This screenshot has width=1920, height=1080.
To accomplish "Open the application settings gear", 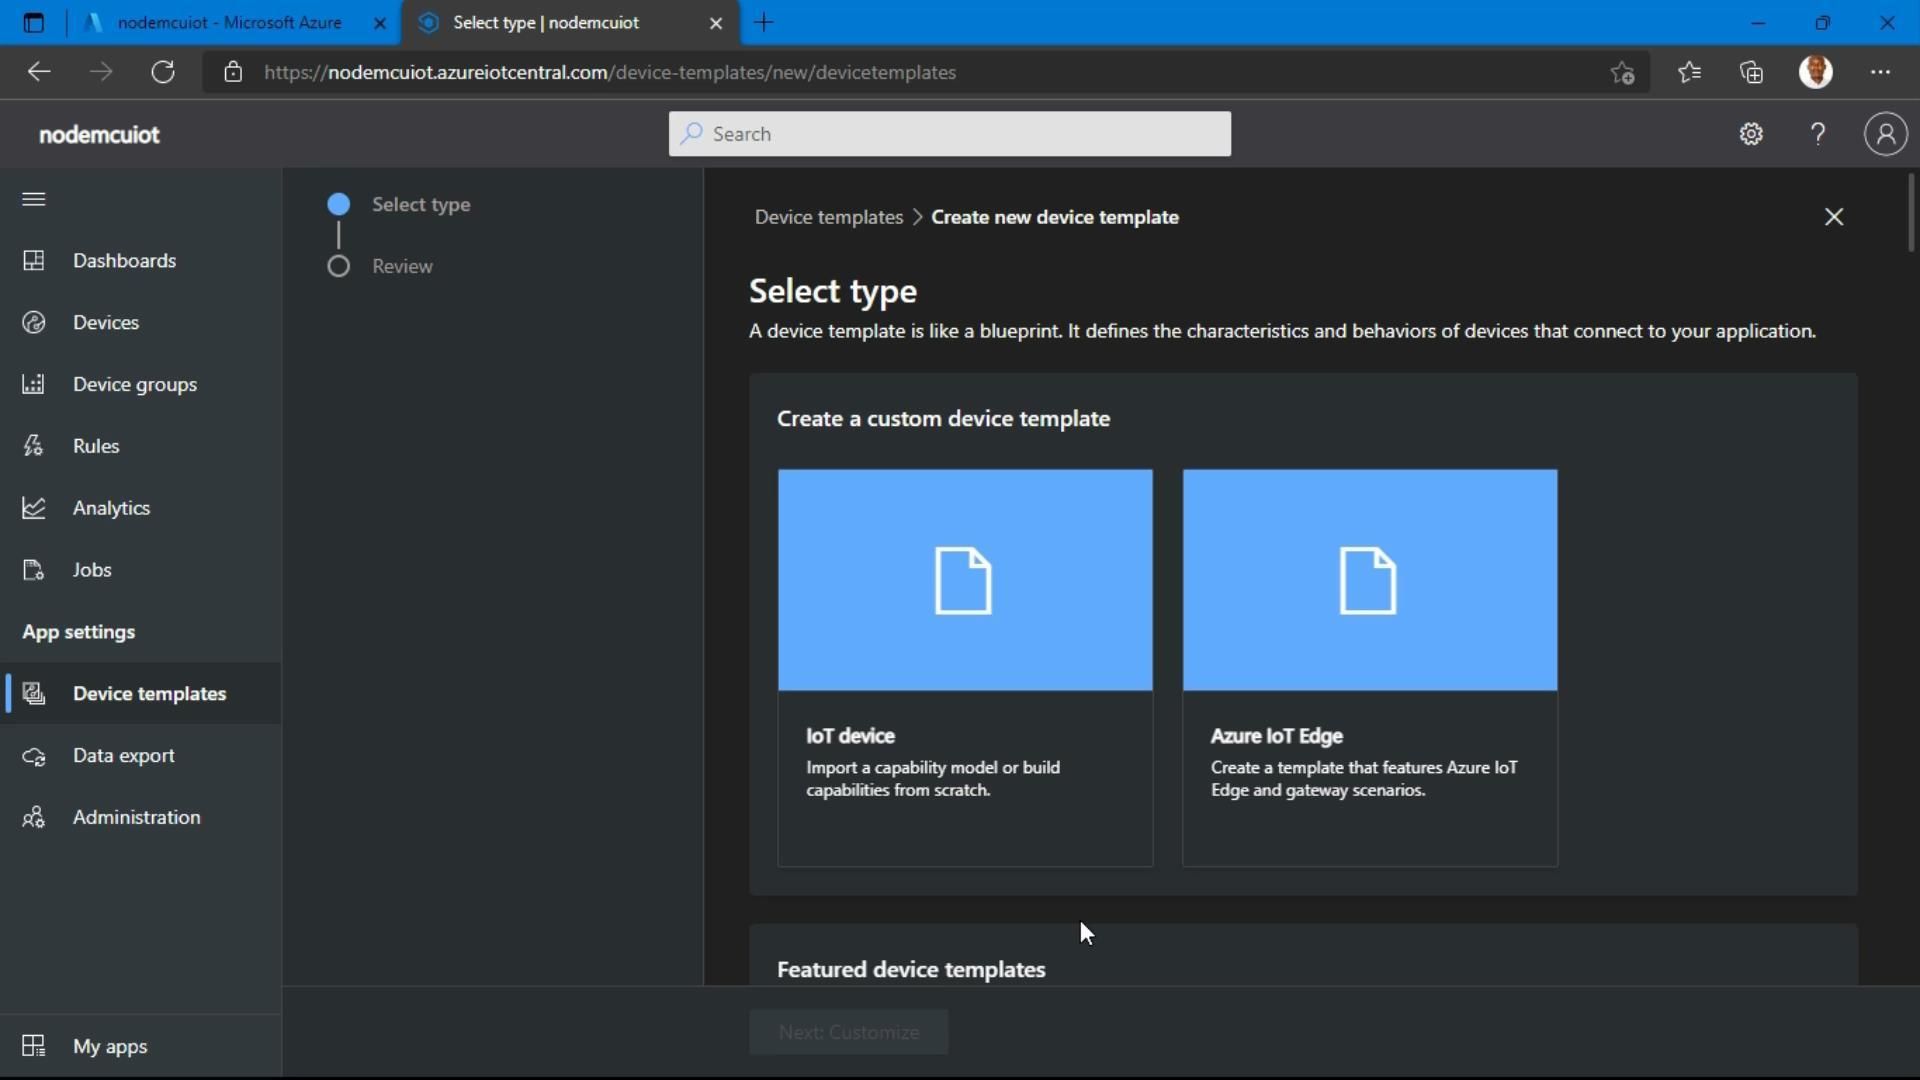I will 1751,133.
